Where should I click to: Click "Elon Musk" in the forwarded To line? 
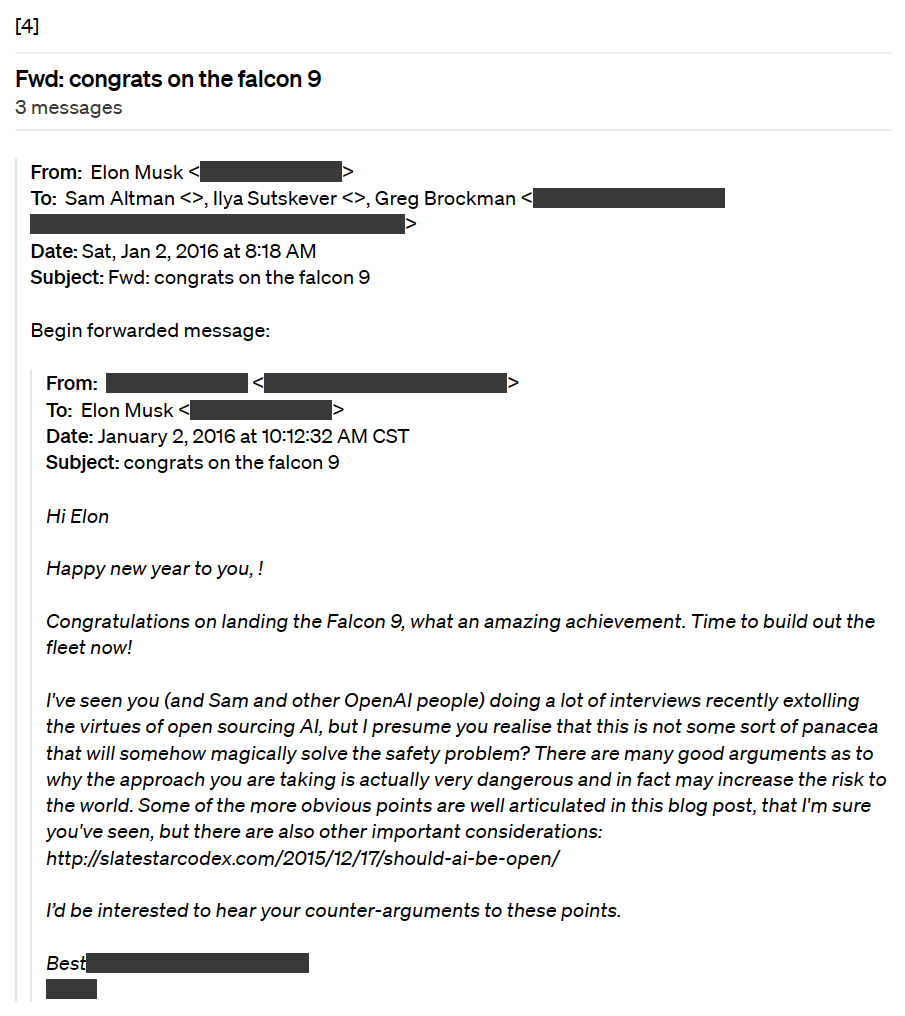point(127,409)
